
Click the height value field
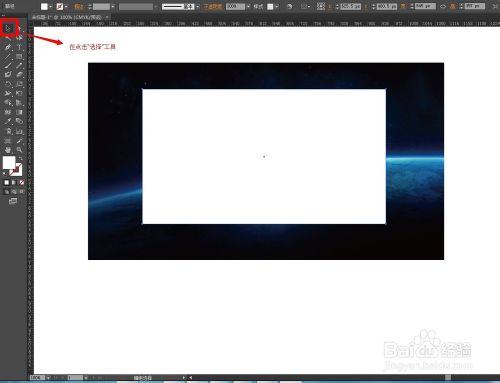475,6
